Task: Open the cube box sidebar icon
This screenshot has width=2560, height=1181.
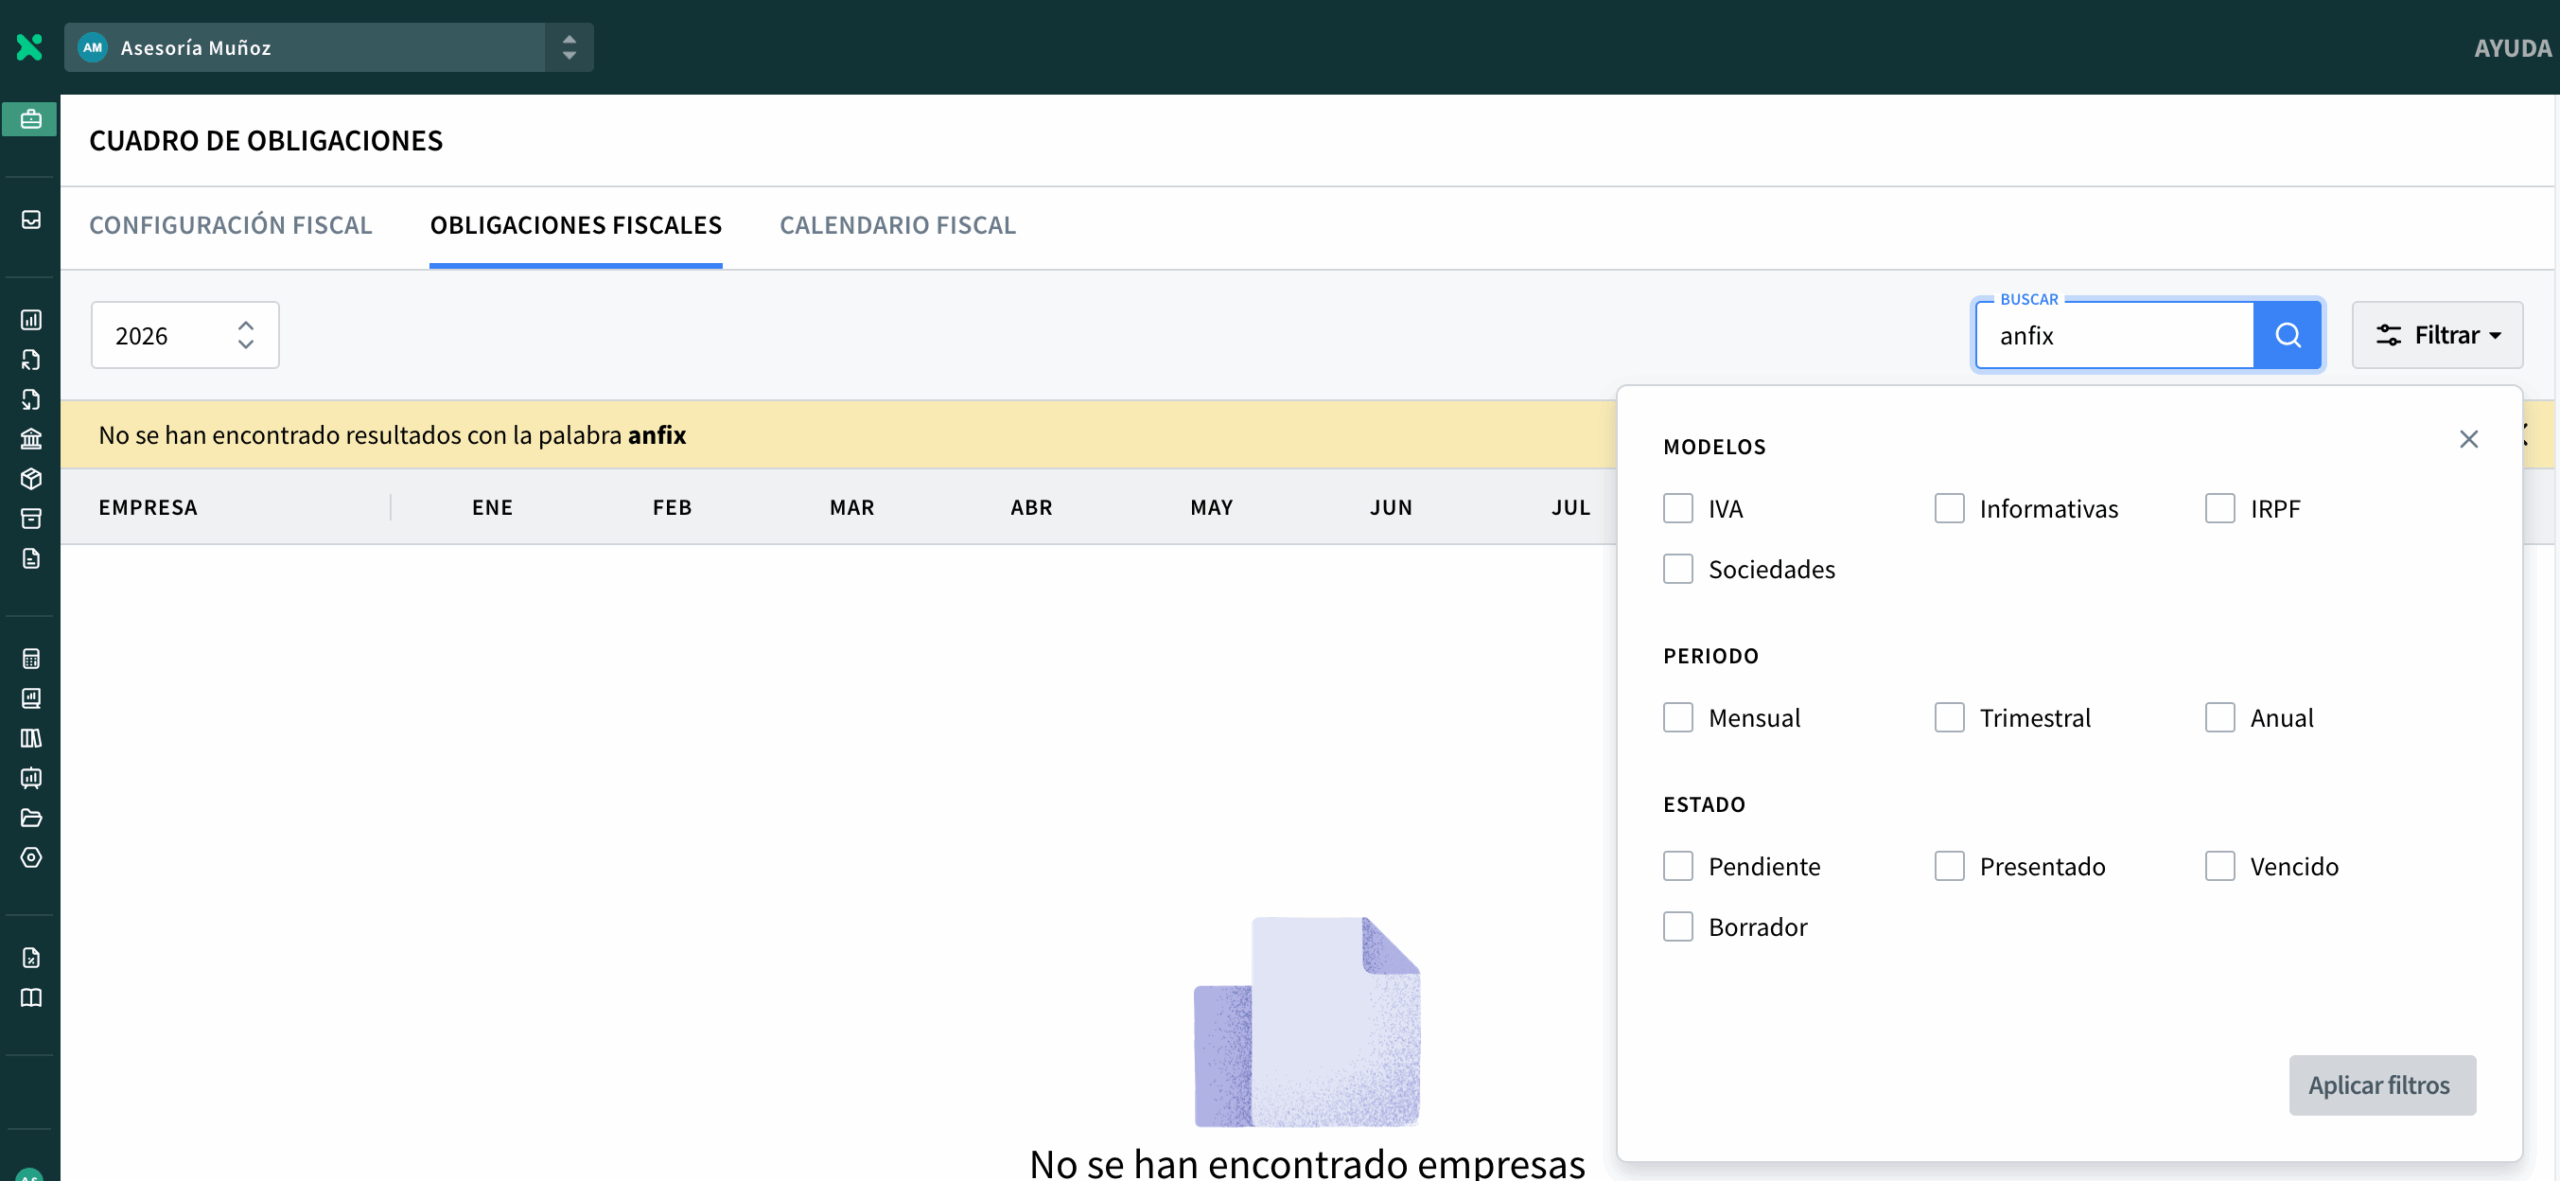Action: coord(31,478)
